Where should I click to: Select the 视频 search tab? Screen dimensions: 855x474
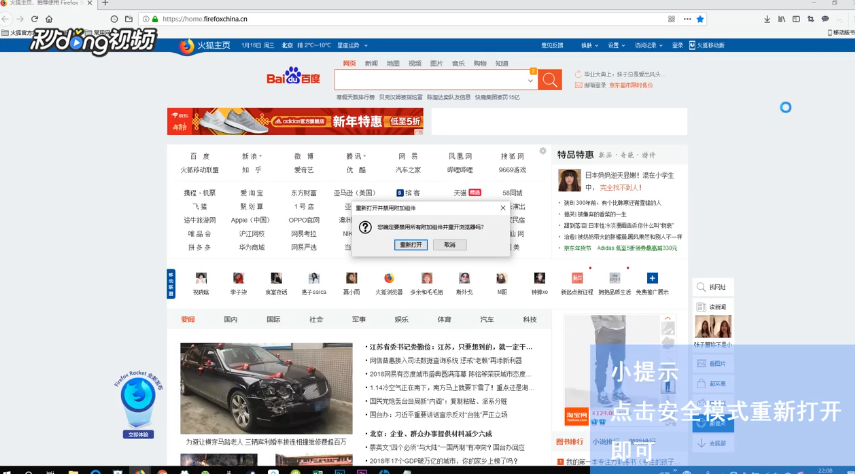[415, 63]
